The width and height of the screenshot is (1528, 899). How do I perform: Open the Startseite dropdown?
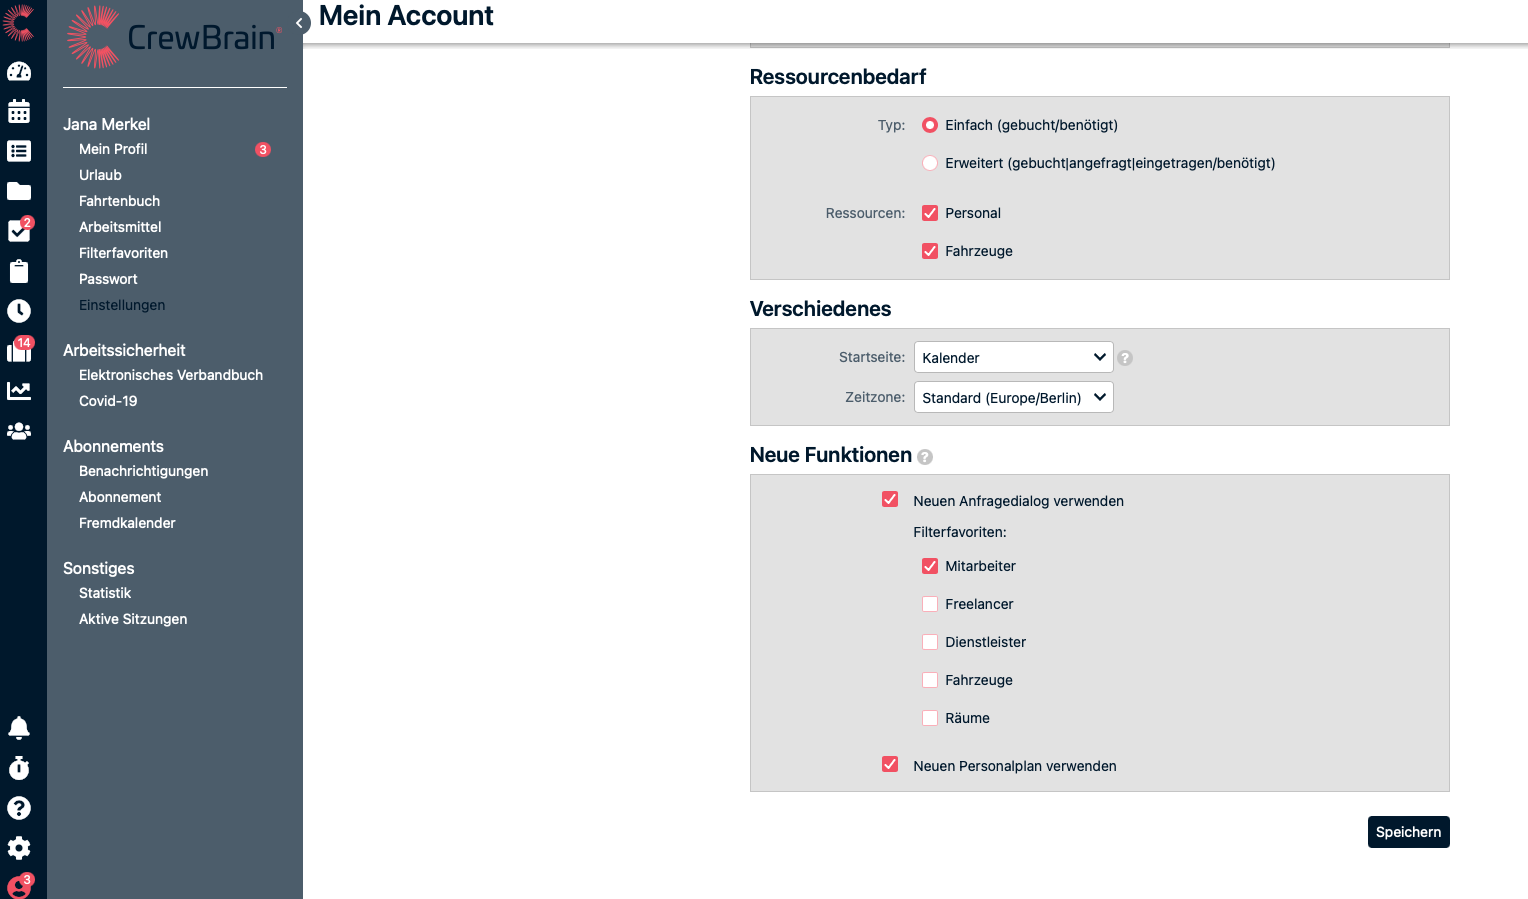tap(1013, 357)
